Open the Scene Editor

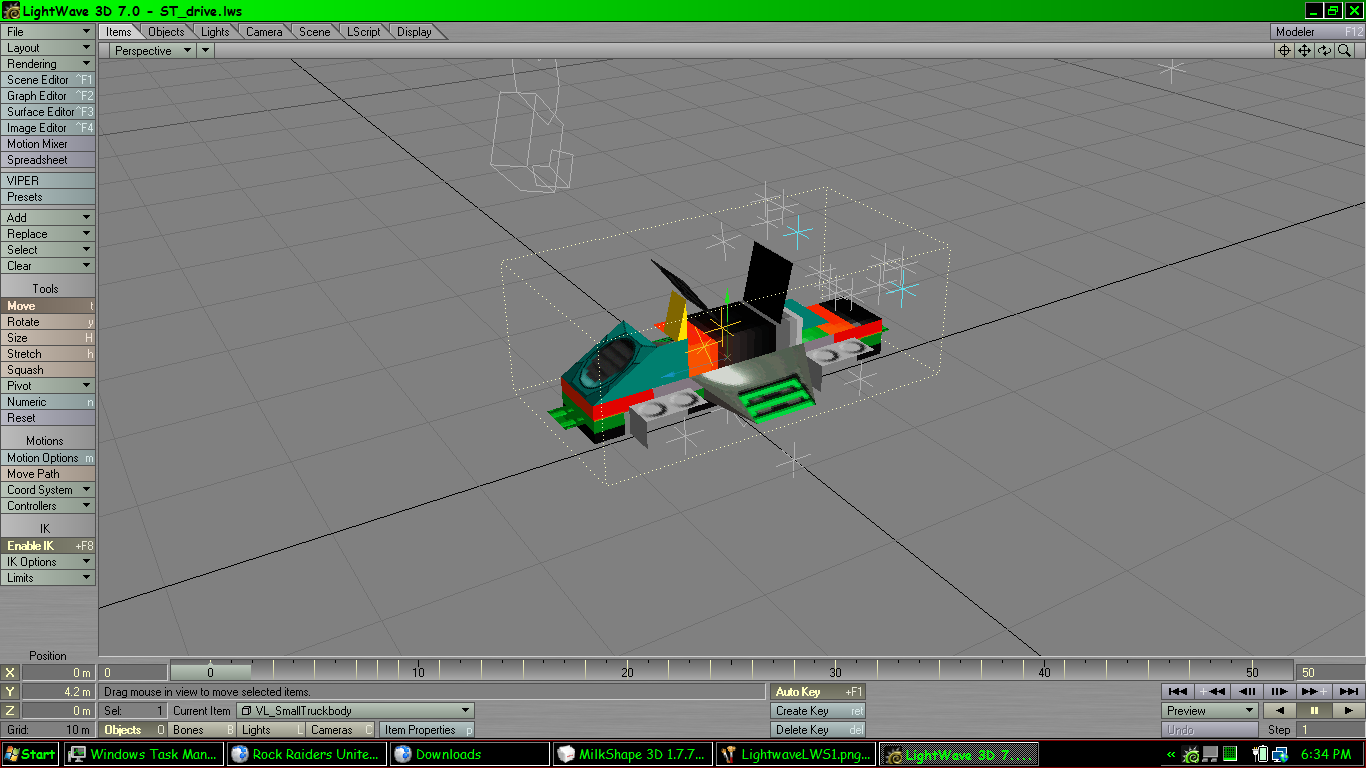[x=48, y=80]
